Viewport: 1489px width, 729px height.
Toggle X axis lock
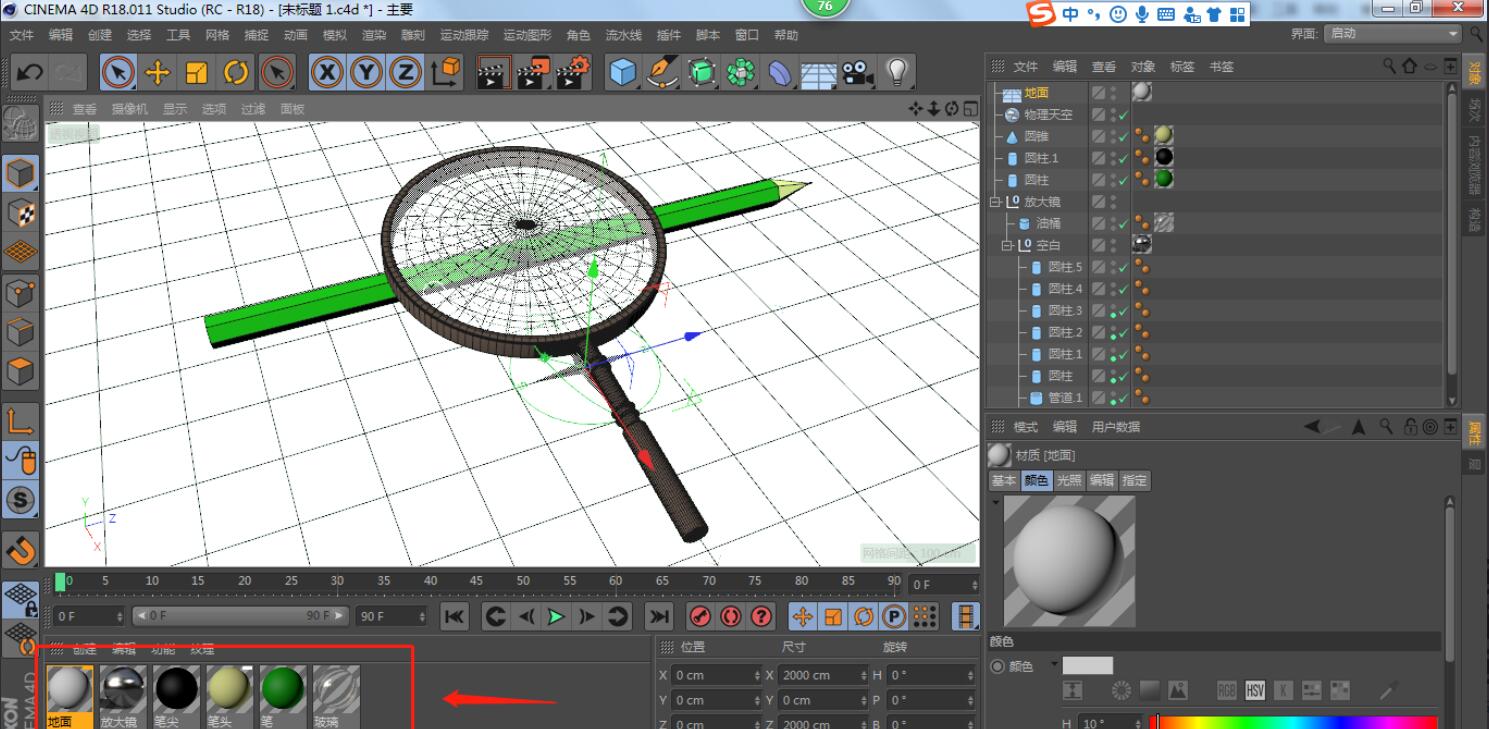(x=327, y=72)
